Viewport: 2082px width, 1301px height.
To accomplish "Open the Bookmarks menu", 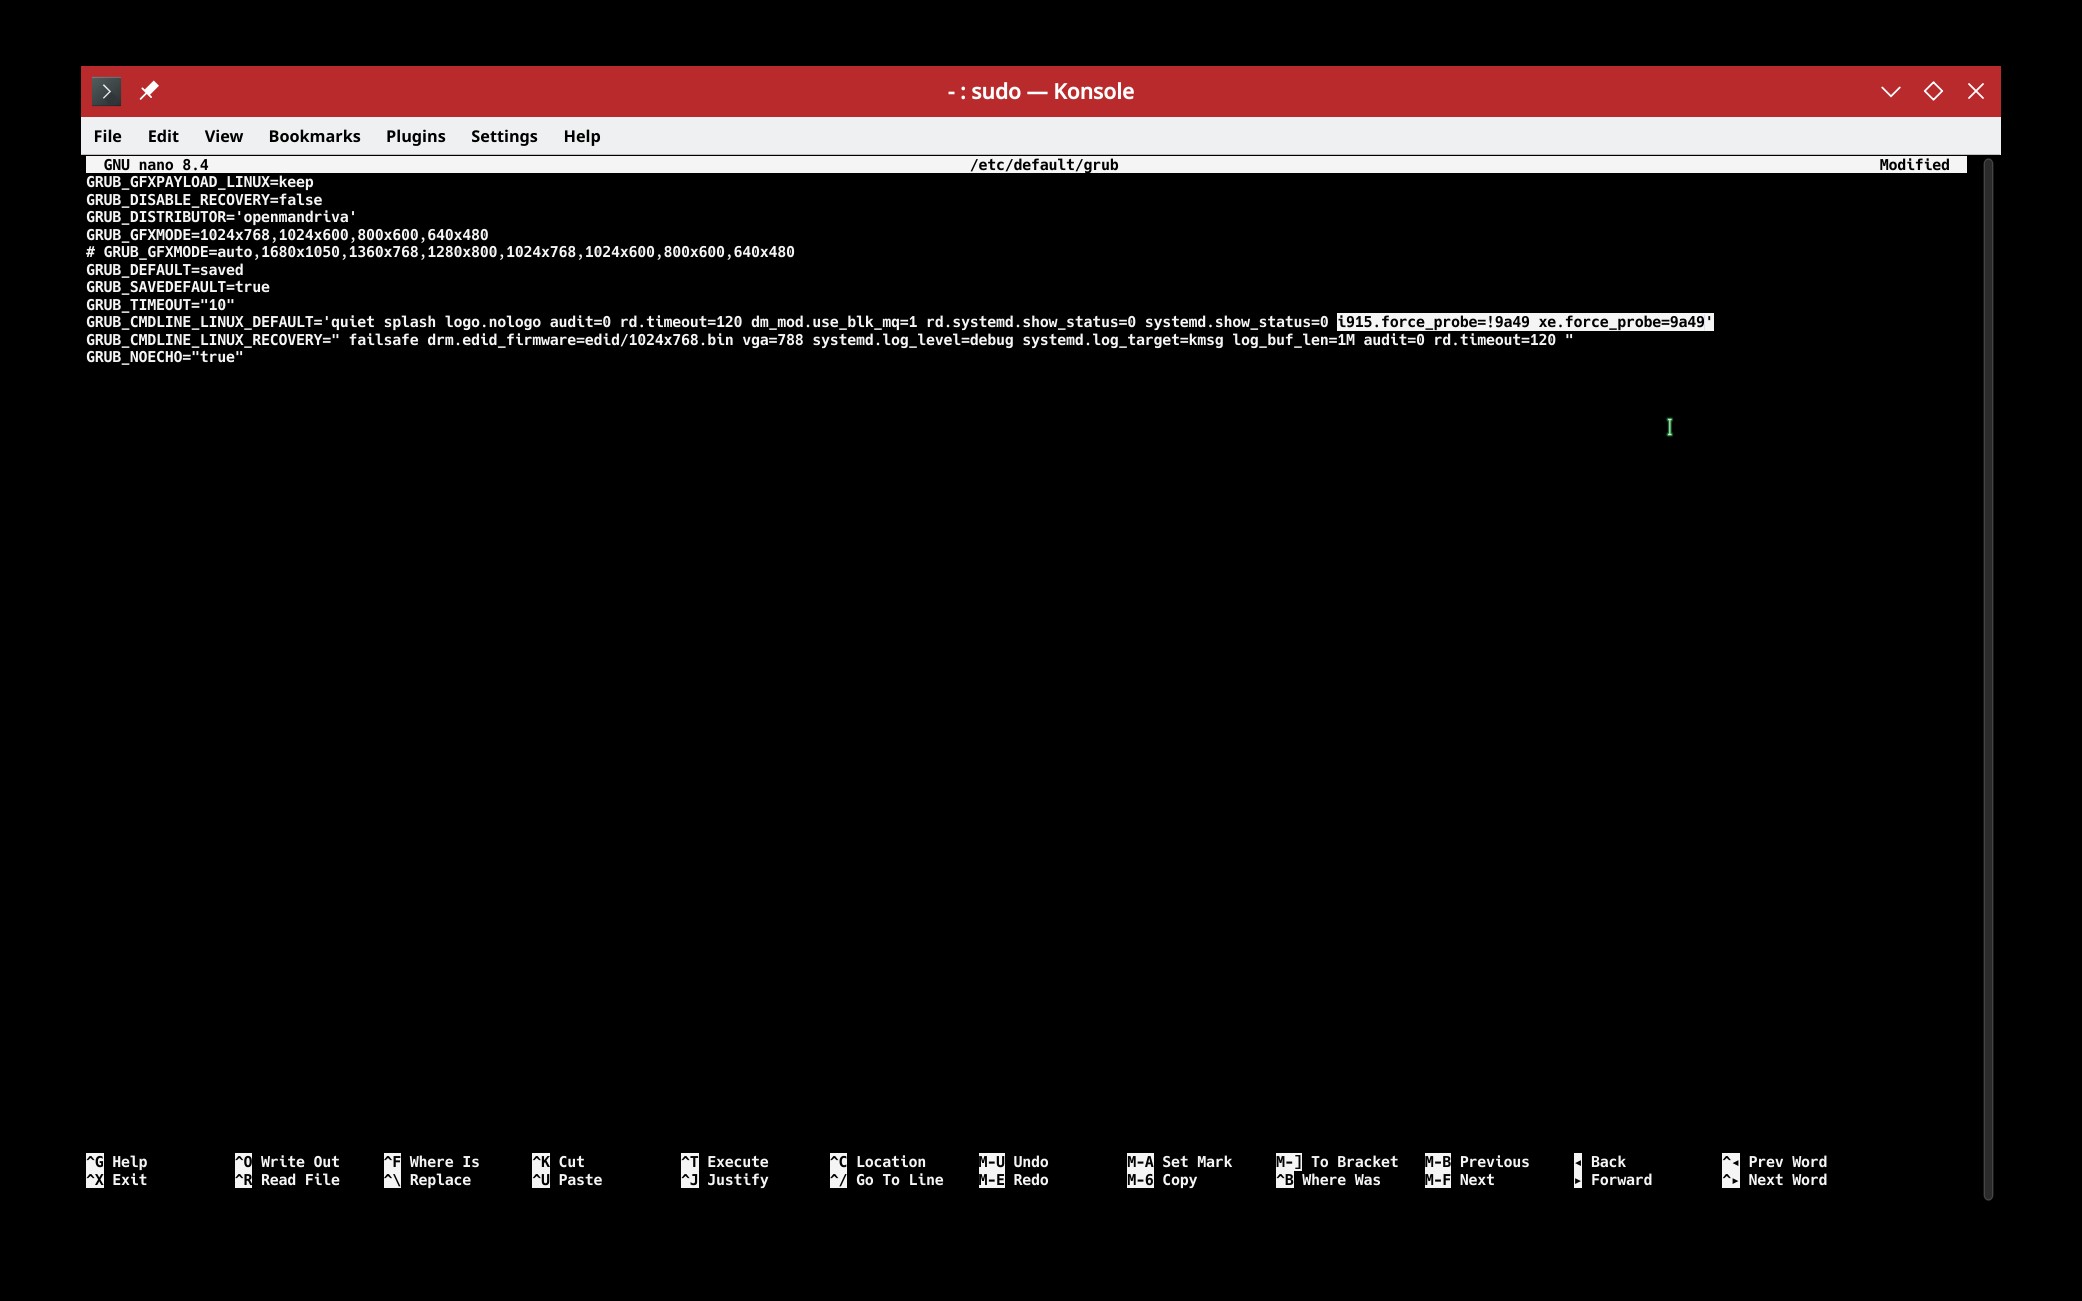I will [314, 136].
